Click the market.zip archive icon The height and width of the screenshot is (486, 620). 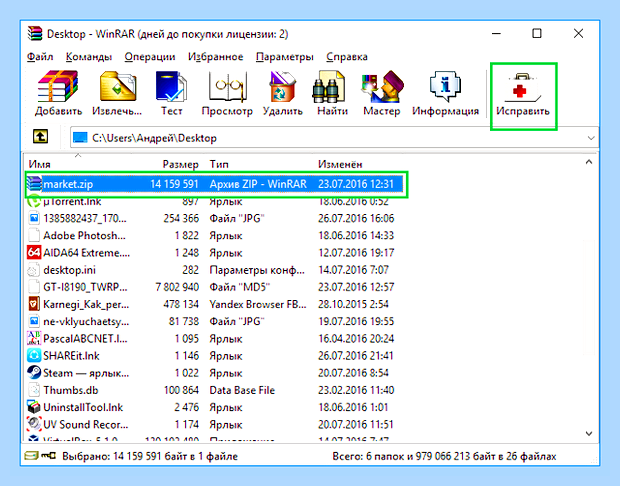(x=34, y=184)
